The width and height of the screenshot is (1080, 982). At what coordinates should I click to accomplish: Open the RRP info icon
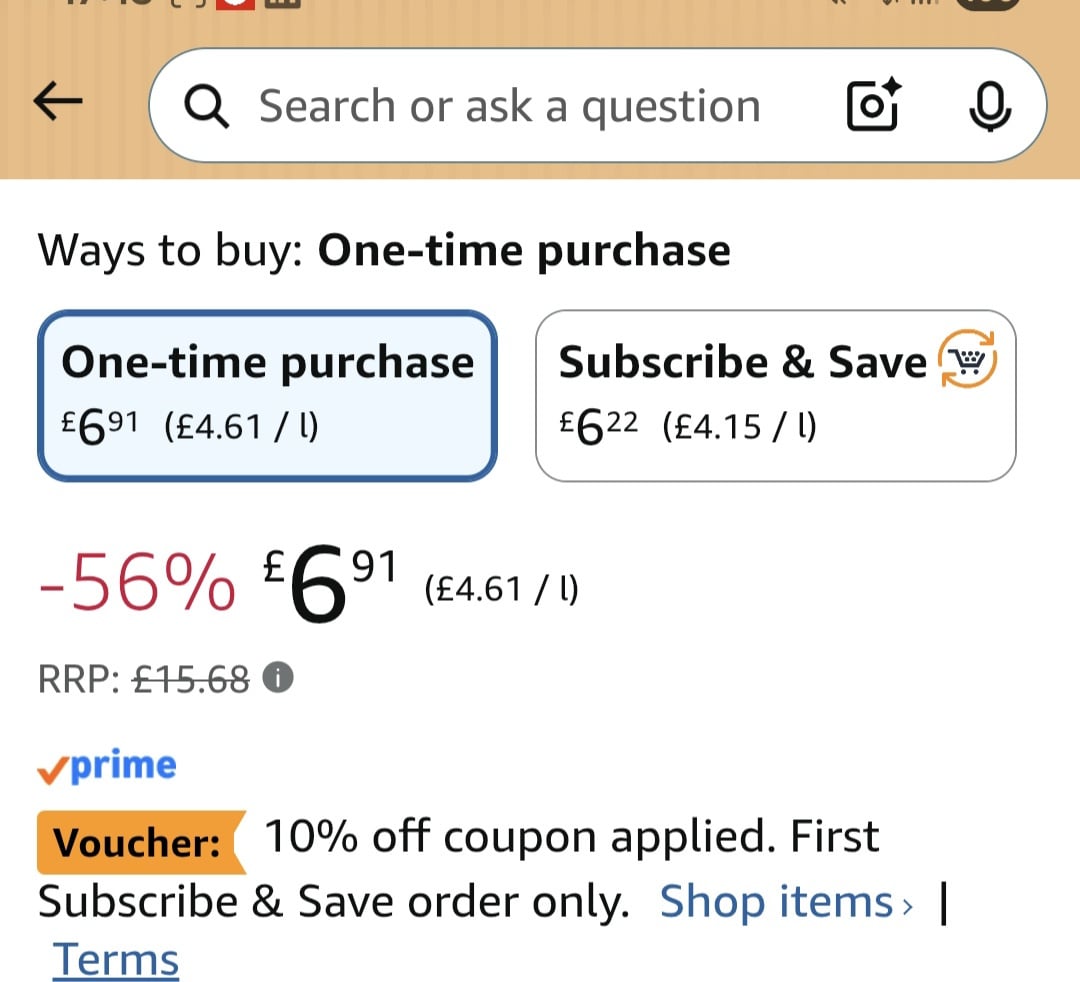tap(278, 680)
